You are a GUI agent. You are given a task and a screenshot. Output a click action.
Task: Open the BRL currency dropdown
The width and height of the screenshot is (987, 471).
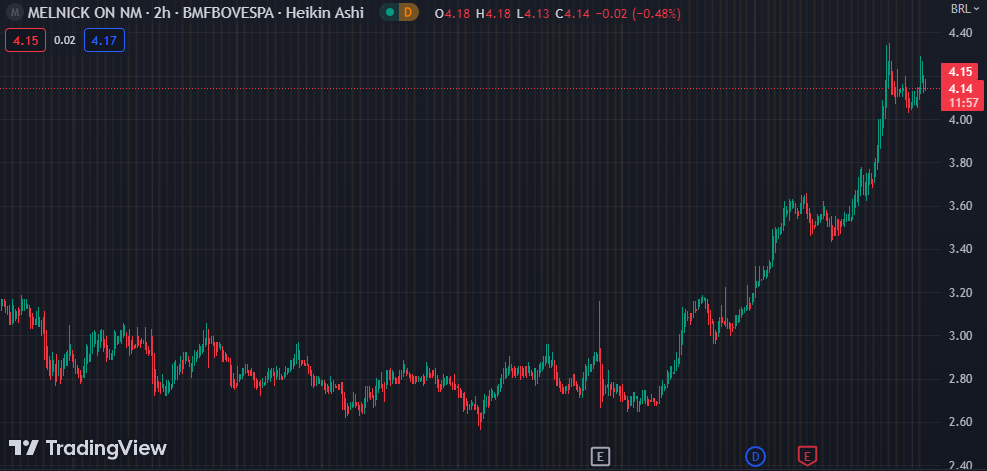(964, 9)
